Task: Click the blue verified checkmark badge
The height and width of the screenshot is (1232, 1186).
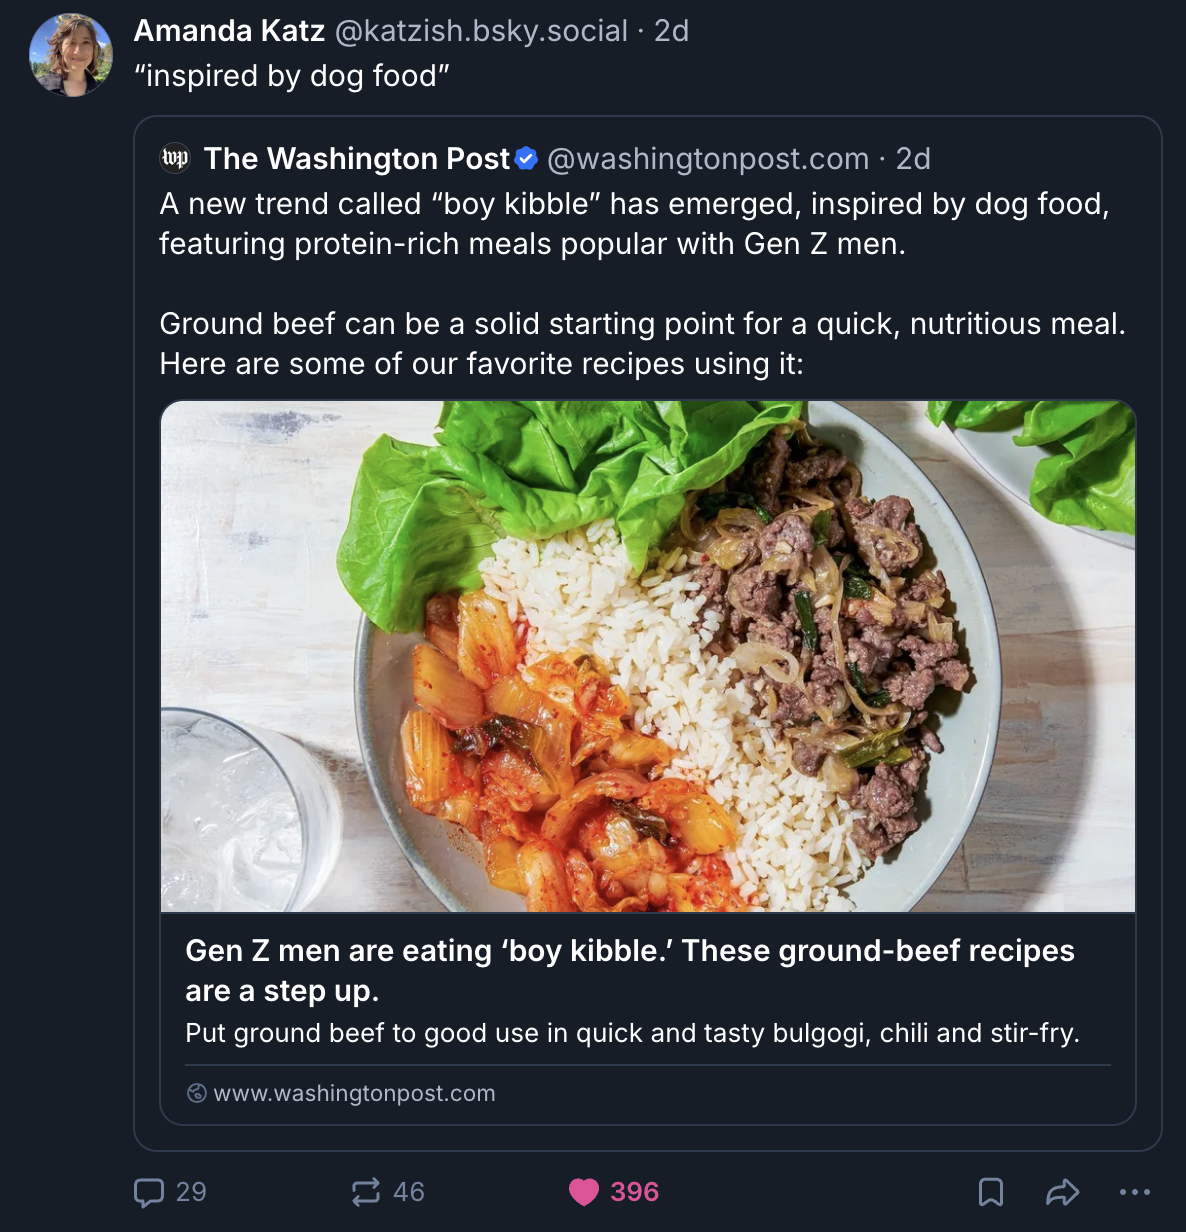Action: pyautogui.click(x=527, y=158)
